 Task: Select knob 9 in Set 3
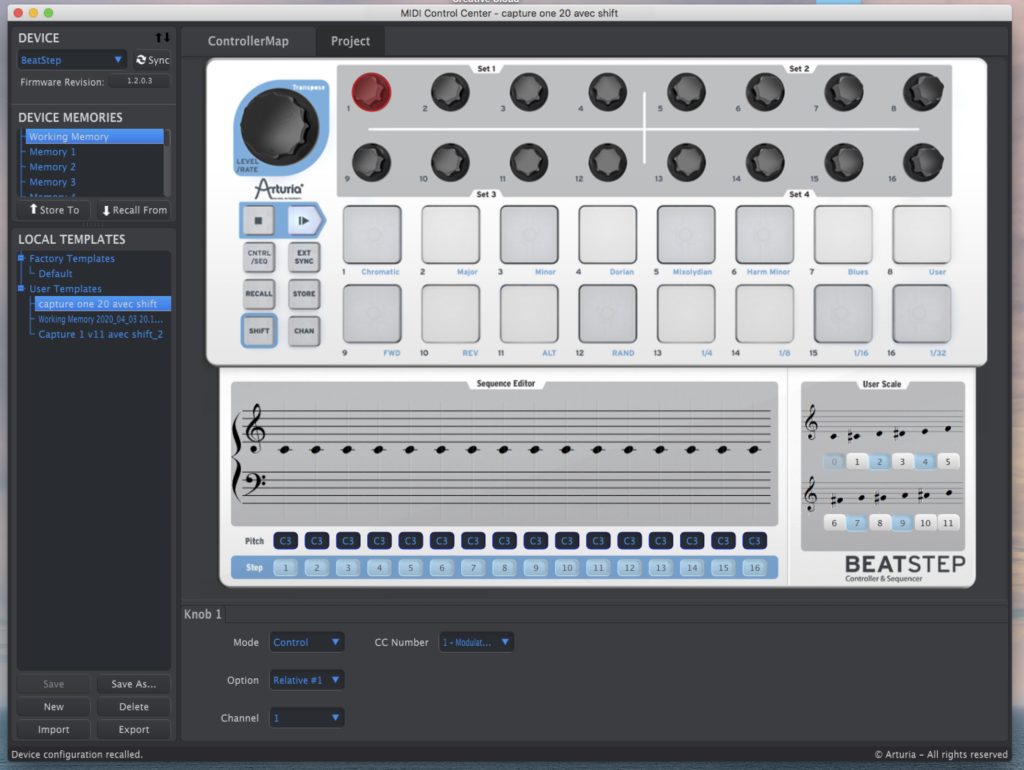click(x=371, y=162)
